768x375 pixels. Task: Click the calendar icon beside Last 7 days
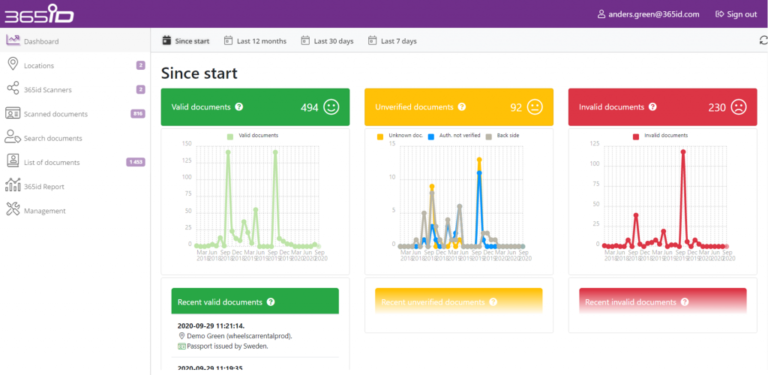(x=372, y=41)
